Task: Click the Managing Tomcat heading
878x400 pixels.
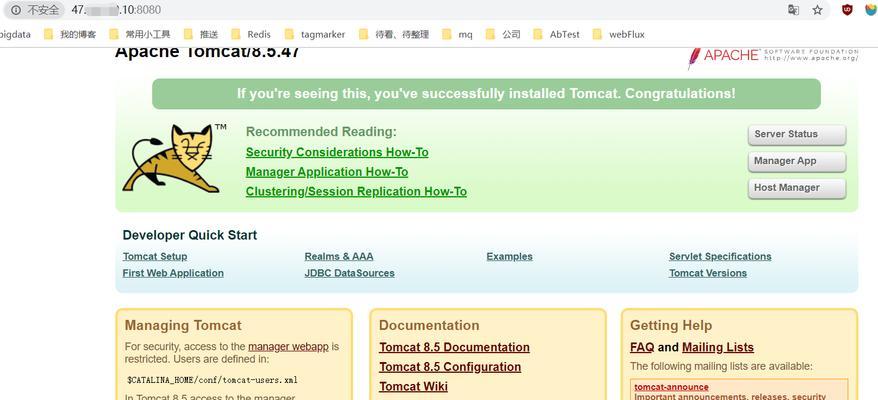Action: coord(183,325)
